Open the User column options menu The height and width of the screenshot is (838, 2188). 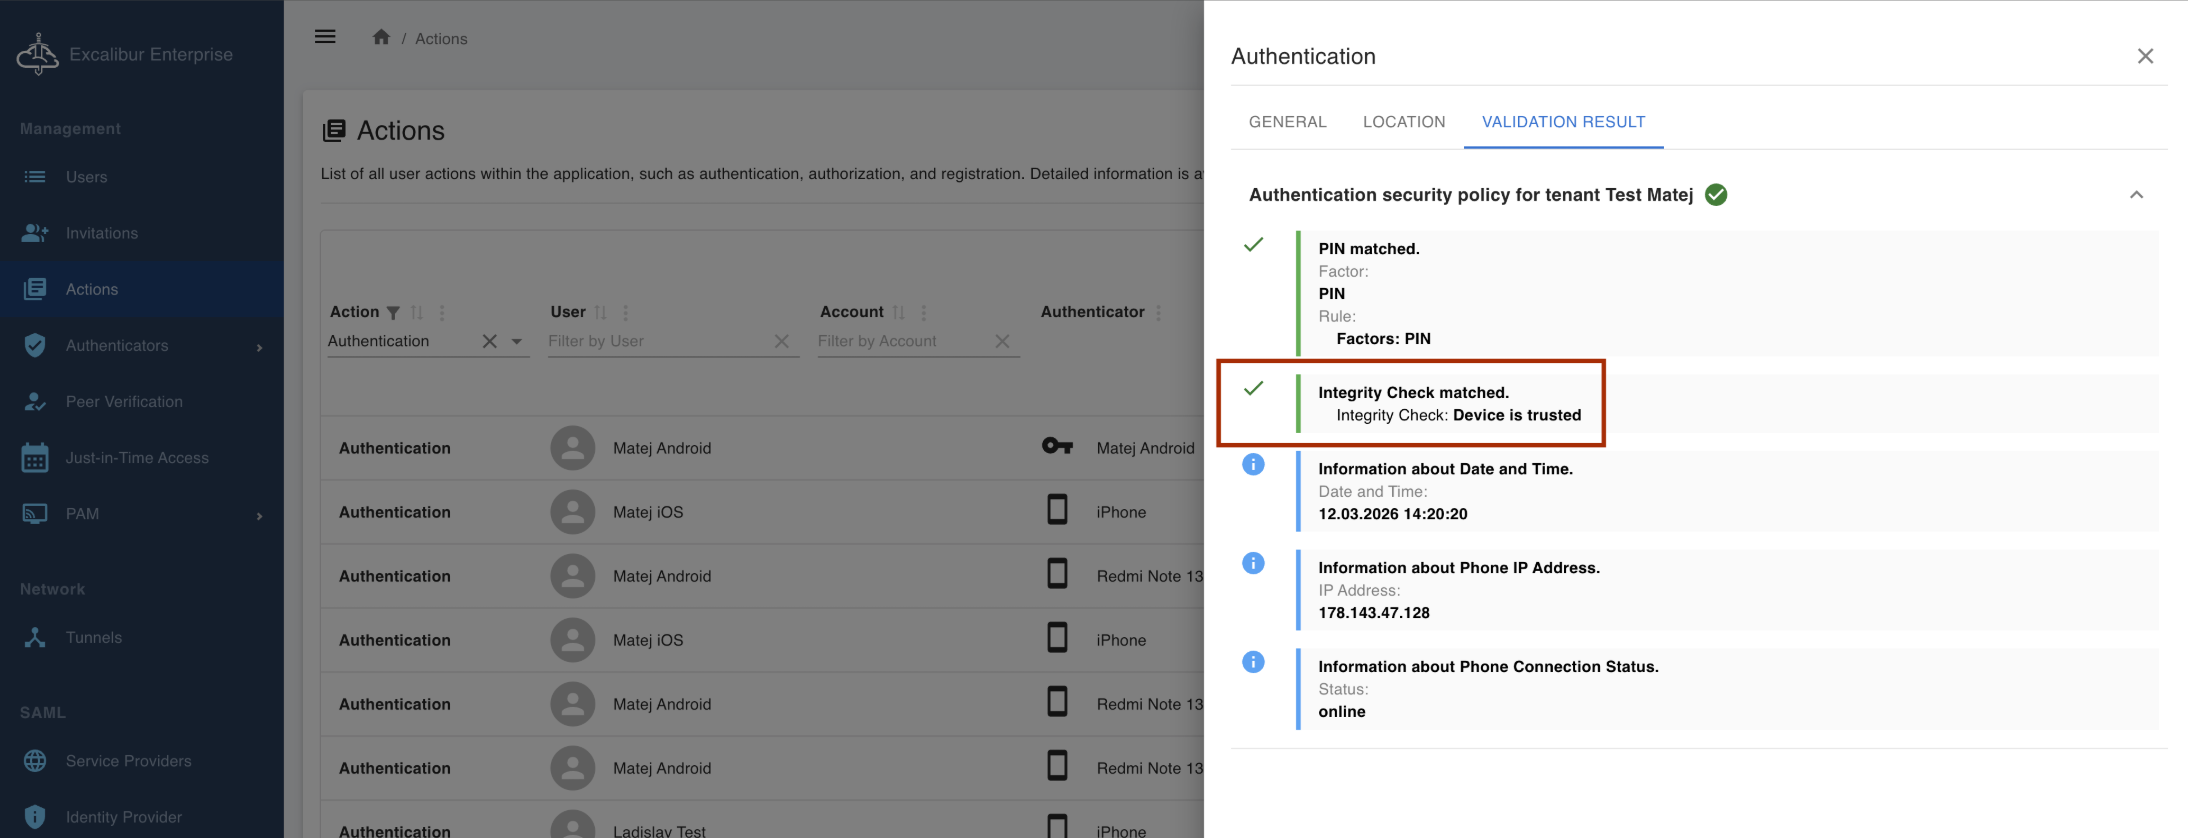[x=626, y=313]
